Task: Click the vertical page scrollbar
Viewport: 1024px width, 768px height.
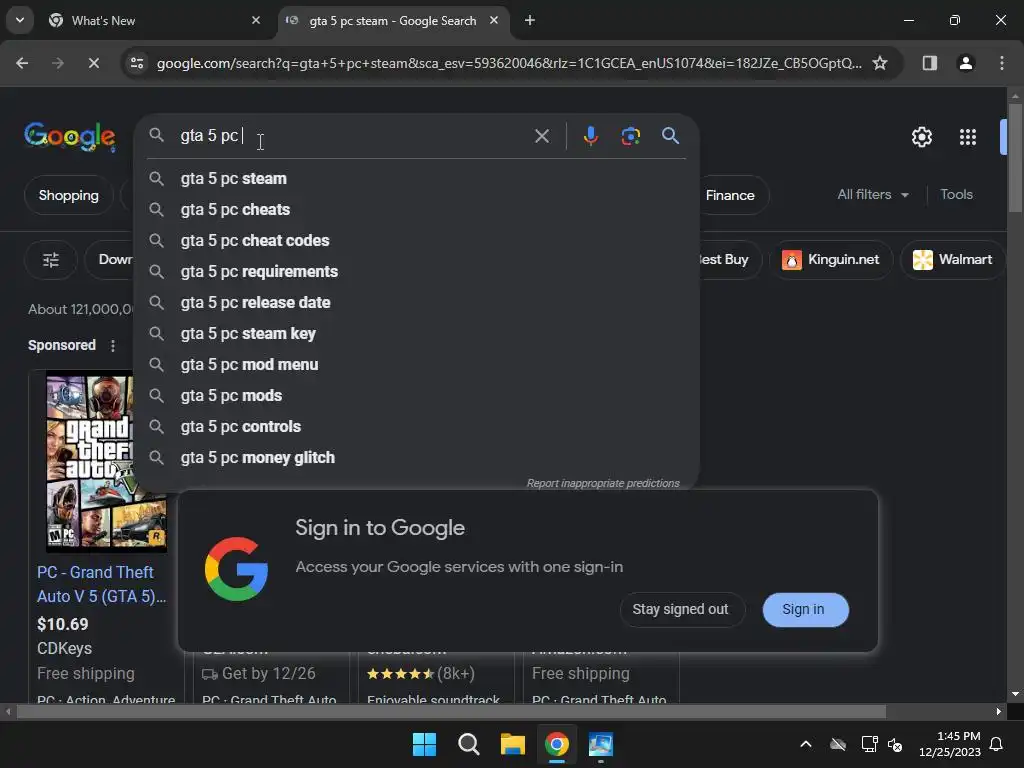Action: tap(1015, 157)
